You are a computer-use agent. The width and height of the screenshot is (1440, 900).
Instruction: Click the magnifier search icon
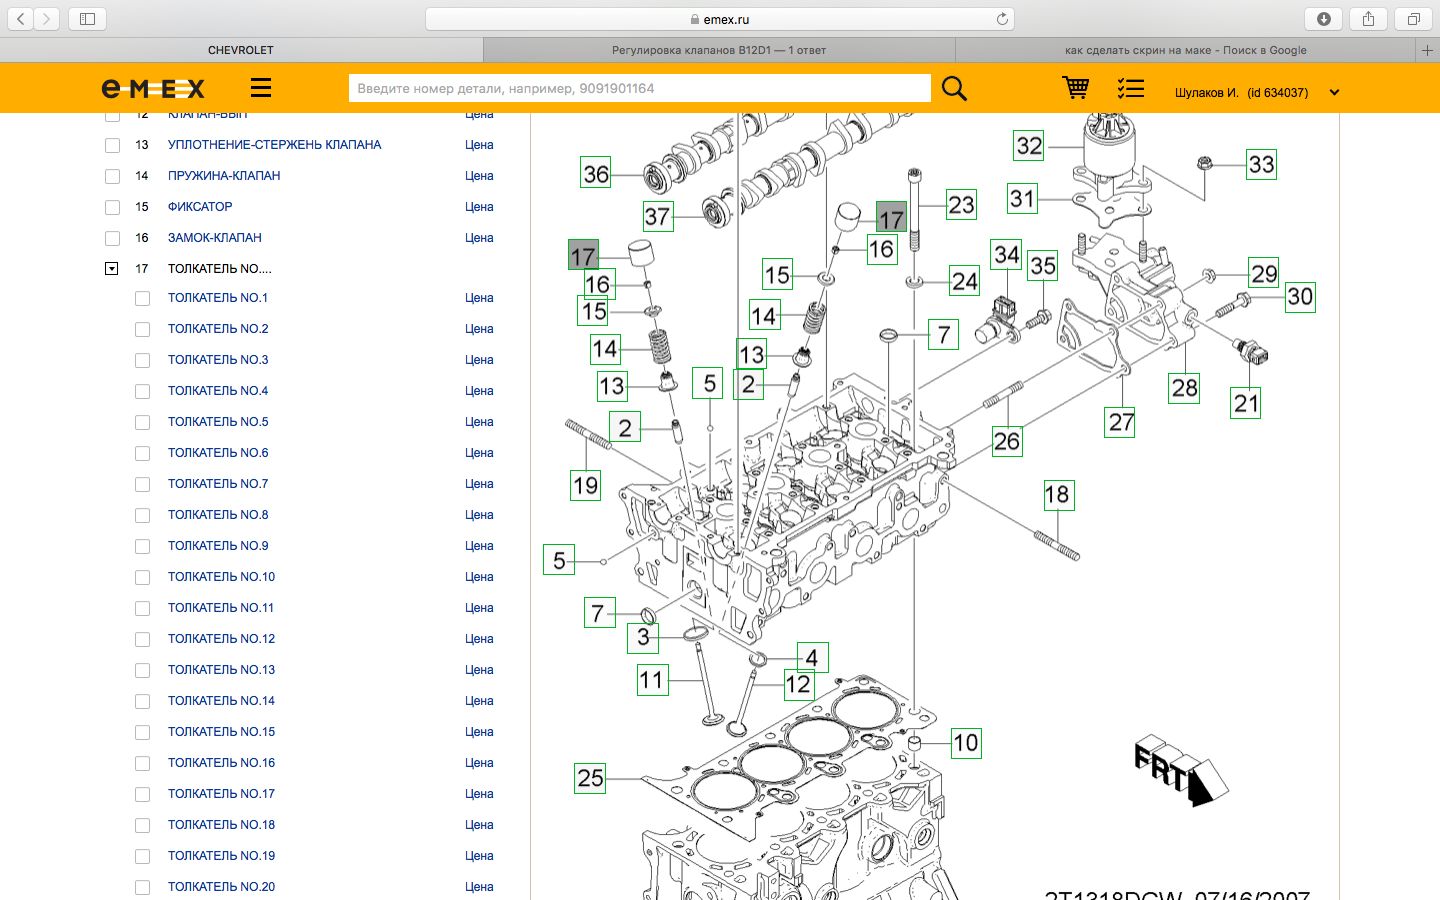coord(954,89)
